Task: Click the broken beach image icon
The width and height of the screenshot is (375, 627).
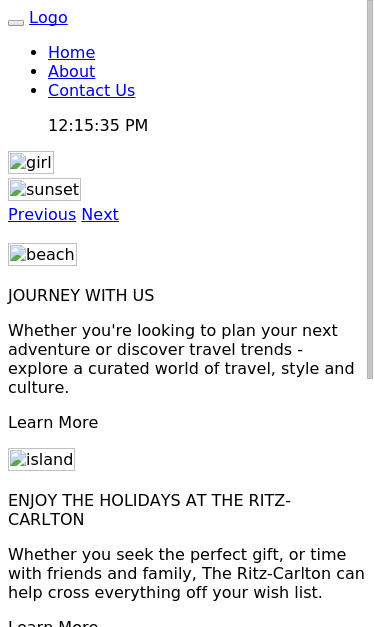Action: point(18,254)
